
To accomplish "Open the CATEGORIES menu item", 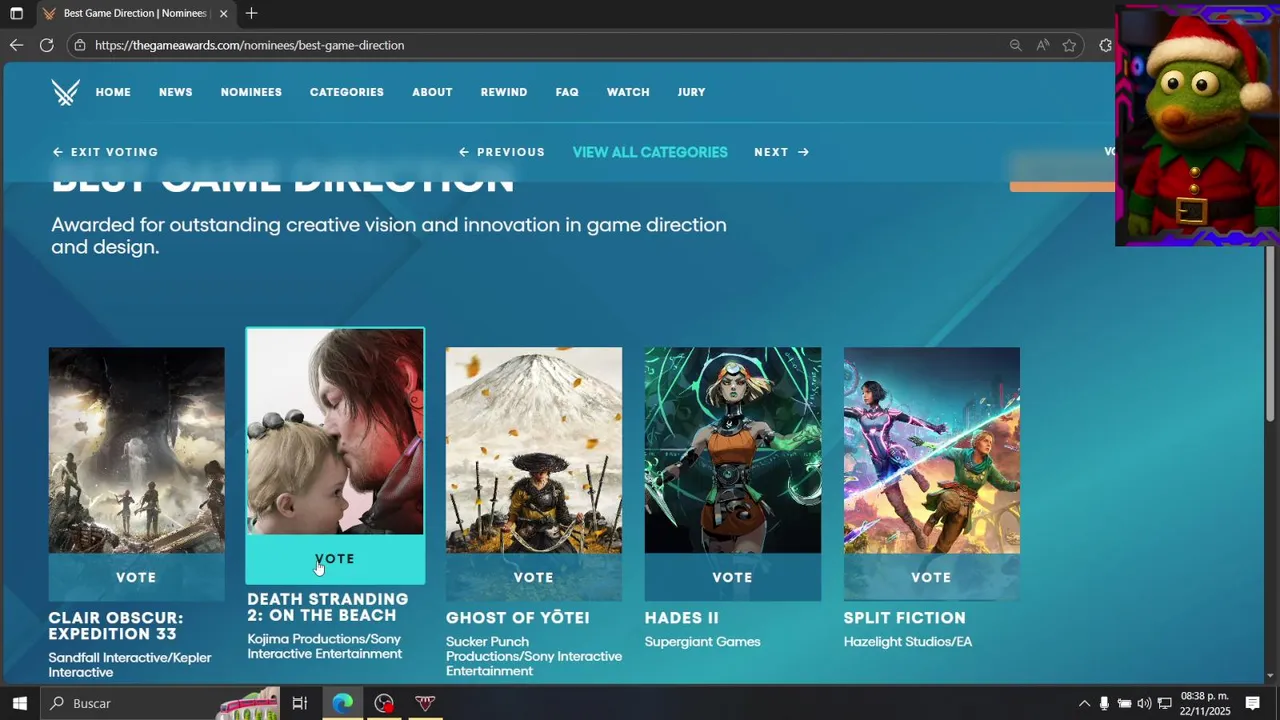I will pos(347,92).
